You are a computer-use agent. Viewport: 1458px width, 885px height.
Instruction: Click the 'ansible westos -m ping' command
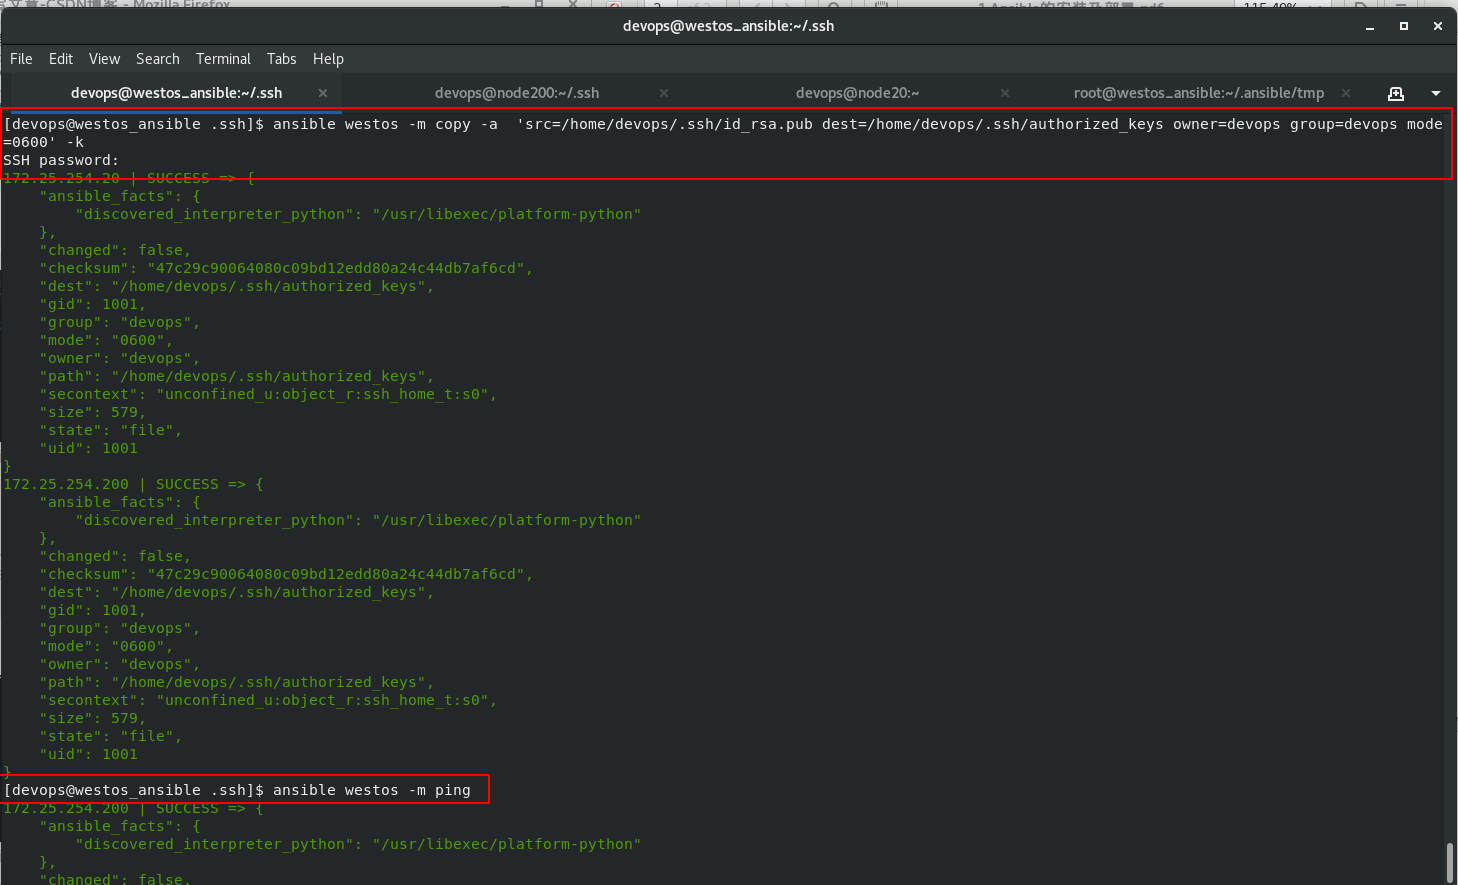coord(371,790)
